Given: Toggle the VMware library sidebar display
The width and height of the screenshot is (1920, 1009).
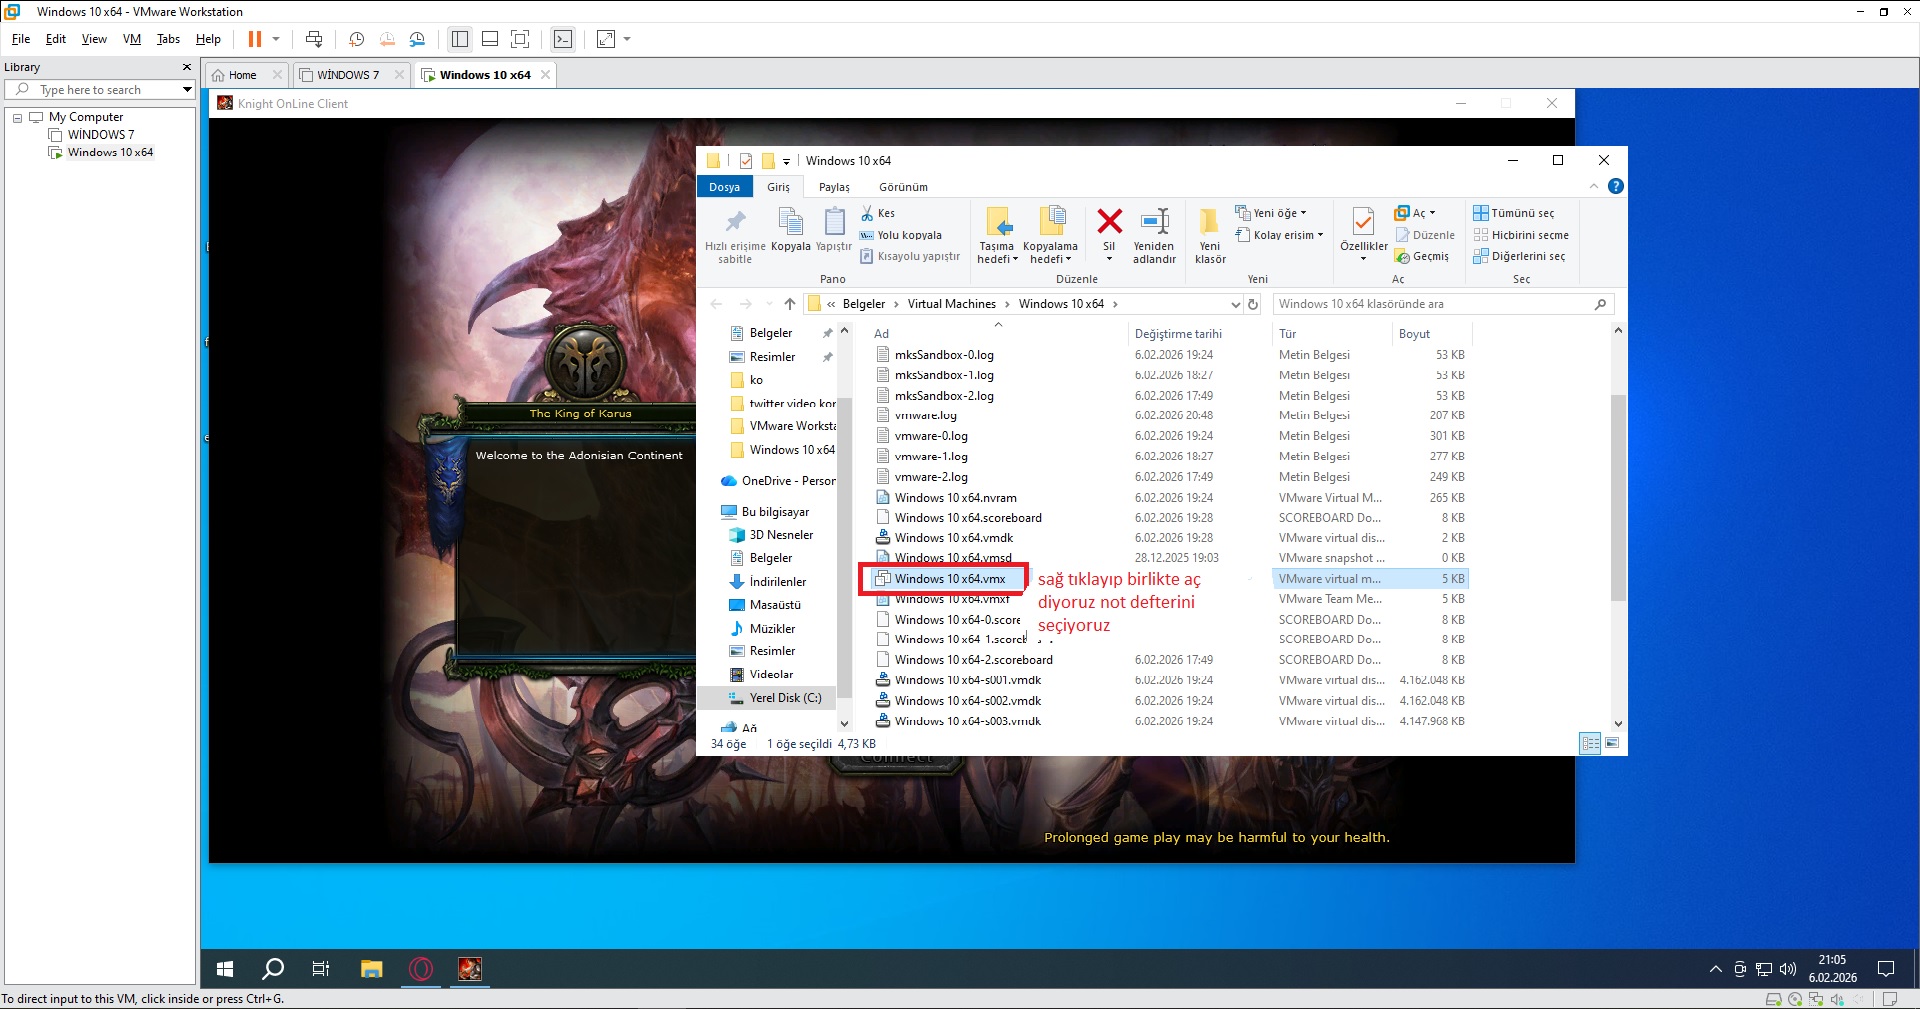Looking at the screenshot, I should pos(460,39).
